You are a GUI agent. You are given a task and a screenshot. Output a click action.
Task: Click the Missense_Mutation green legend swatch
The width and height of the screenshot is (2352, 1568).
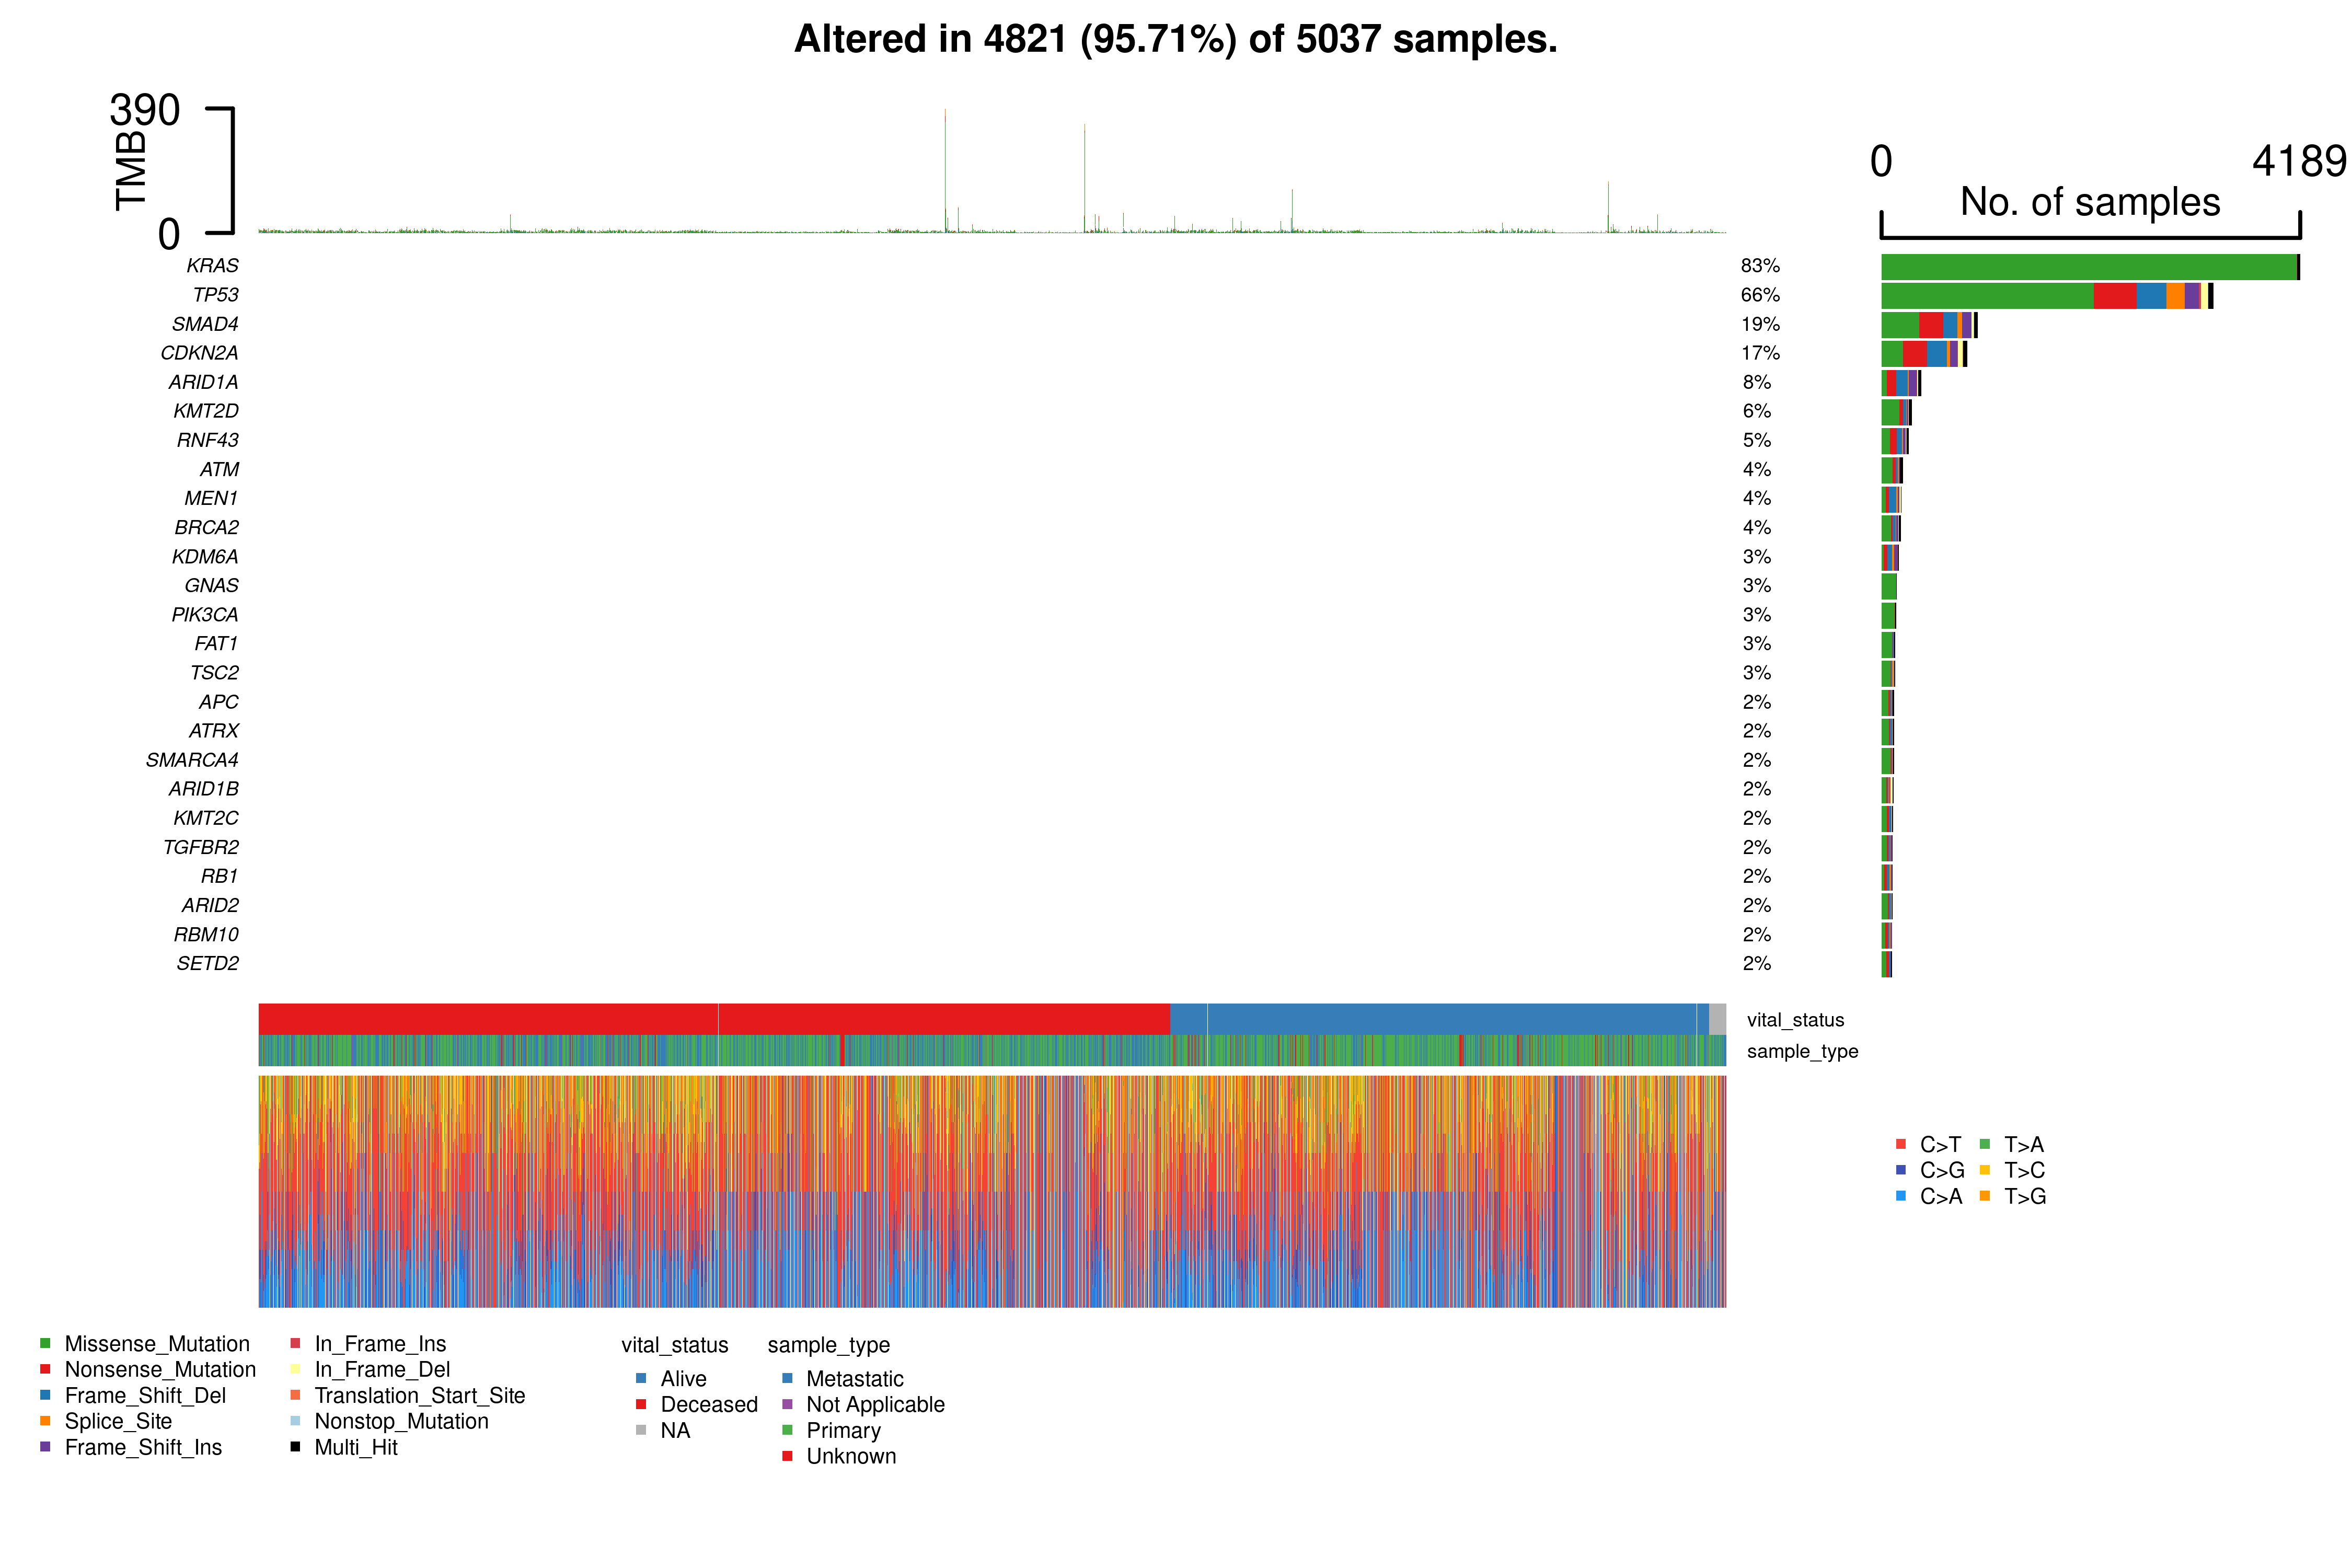(45, 1343)
